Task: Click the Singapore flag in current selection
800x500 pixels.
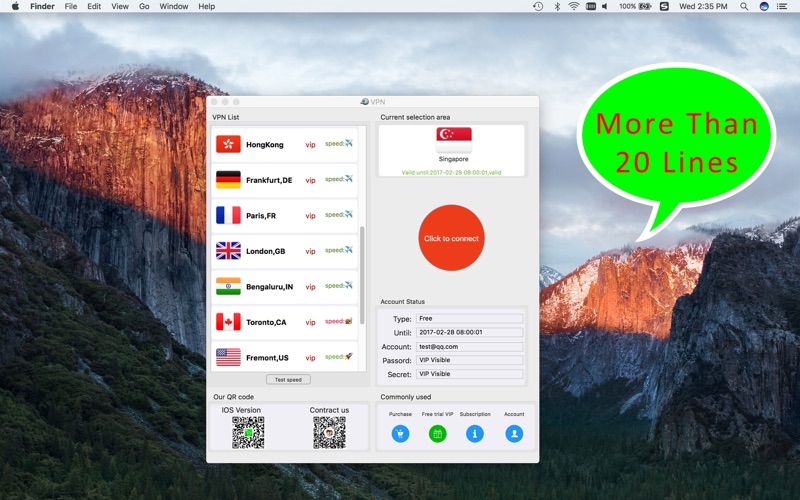Action: point(454,140)
